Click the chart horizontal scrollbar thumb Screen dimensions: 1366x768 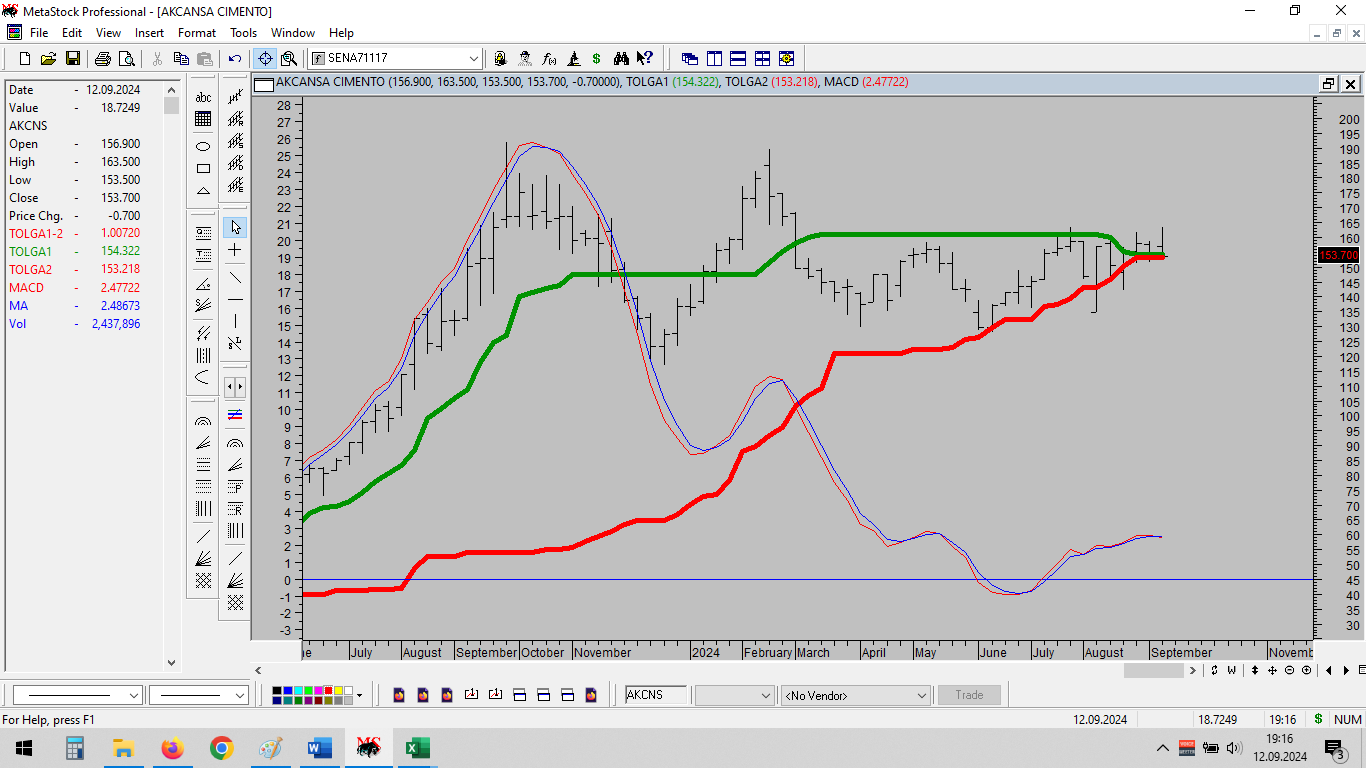click(1153, 671)
